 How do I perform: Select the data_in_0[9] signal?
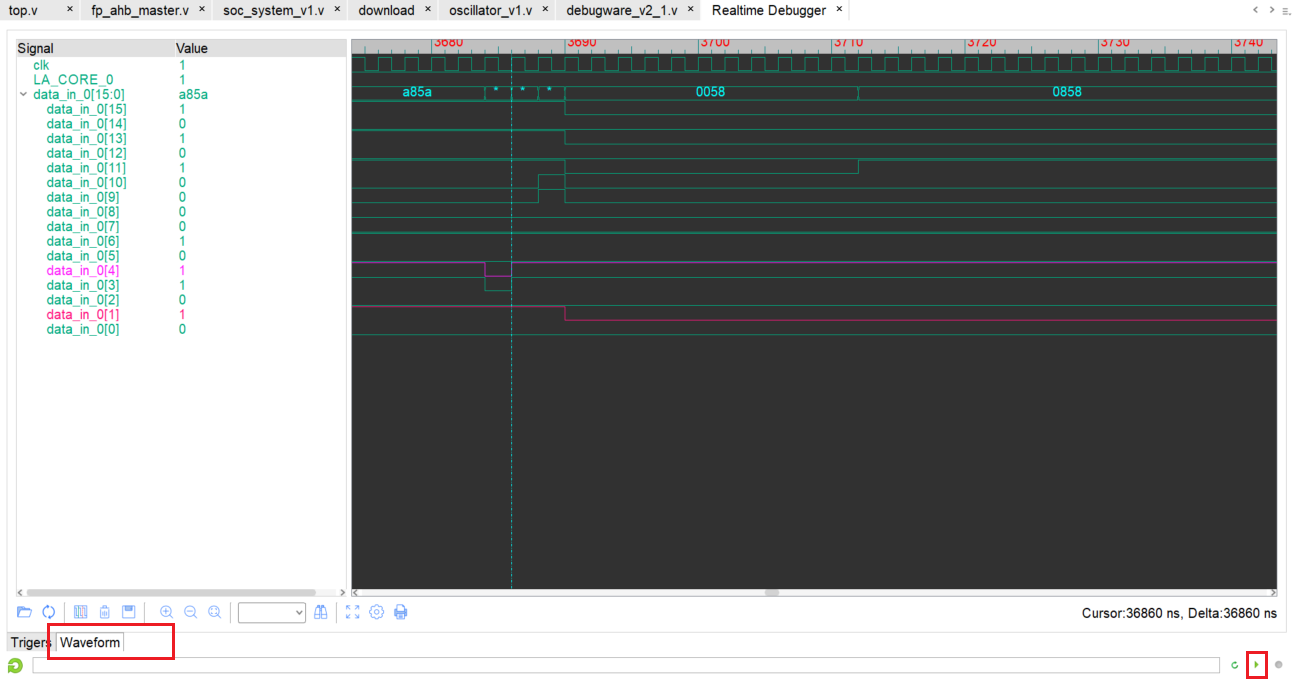tap(83, 197)
